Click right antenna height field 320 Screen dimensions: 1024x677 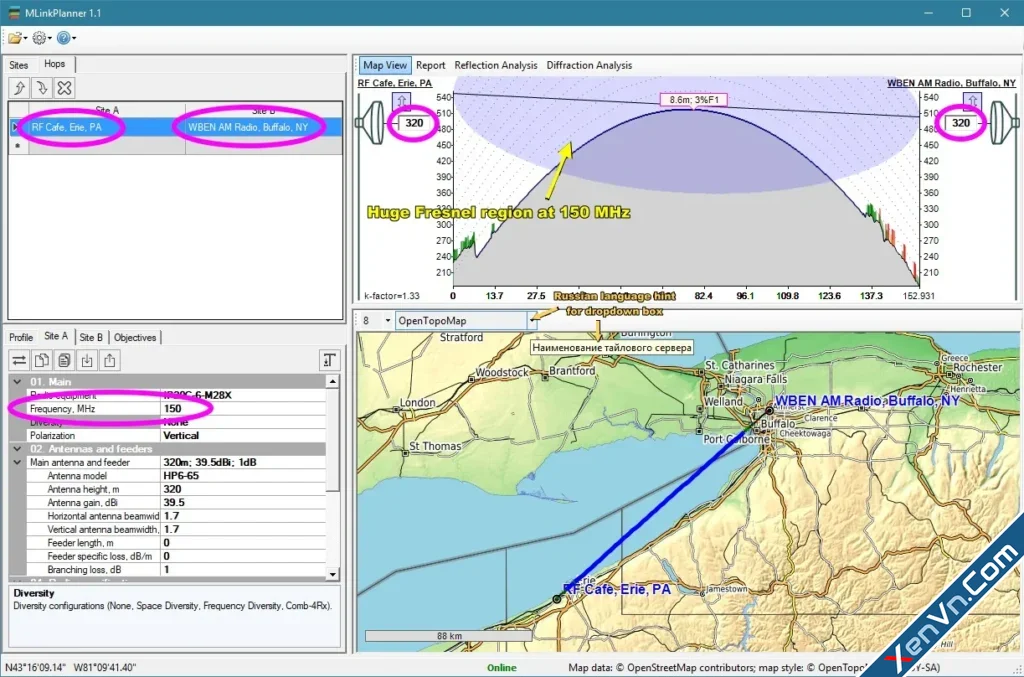[x=961, y=123]
